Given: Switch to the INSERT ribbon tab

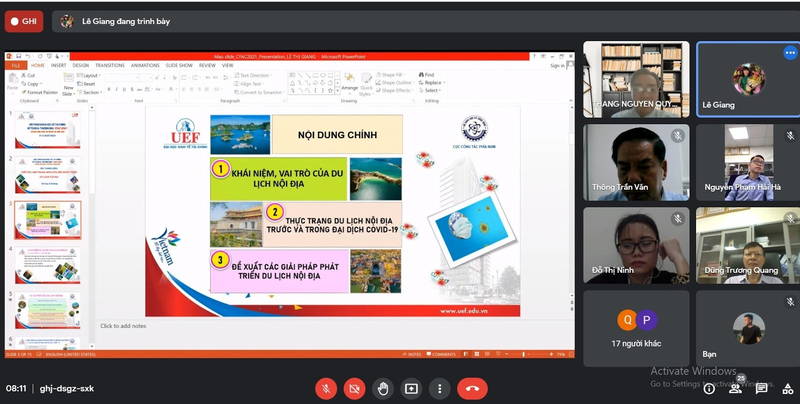Looking at the screenshot, I should (59, 65).
